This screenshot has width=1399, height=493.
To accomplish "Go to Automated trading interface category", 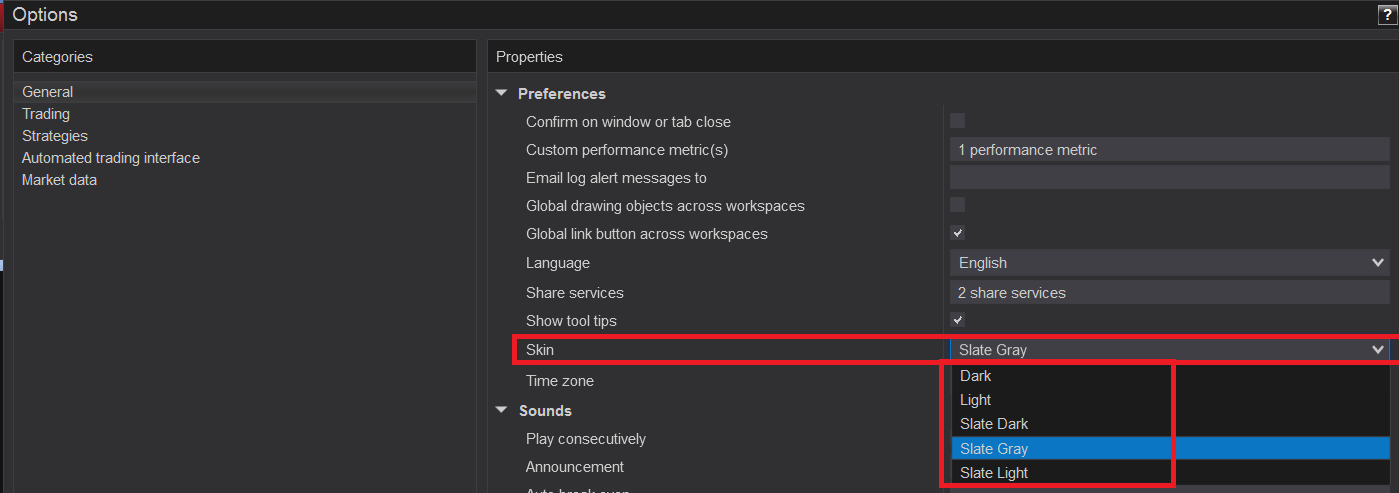I will pos(111,158).
